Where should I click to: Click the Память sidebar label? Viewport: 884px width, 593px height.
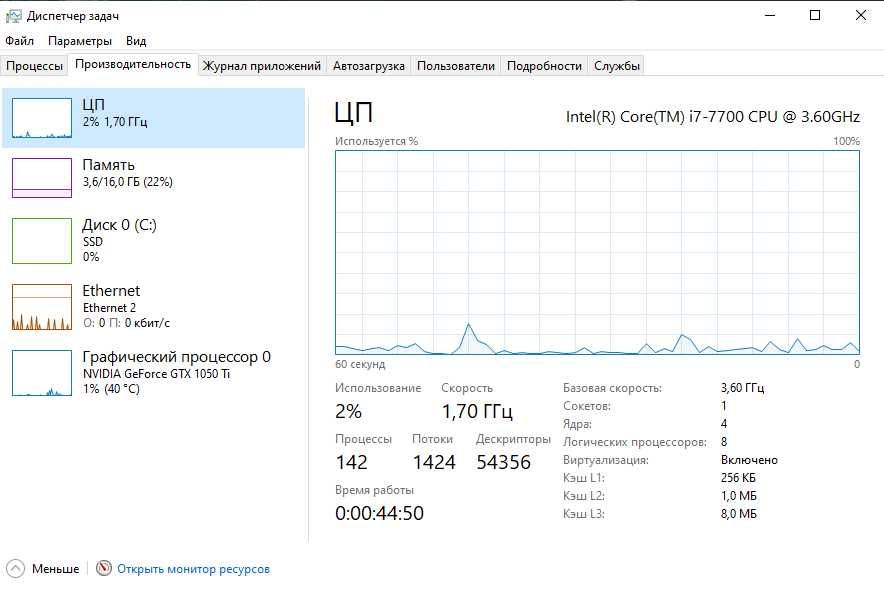(109, 165)
